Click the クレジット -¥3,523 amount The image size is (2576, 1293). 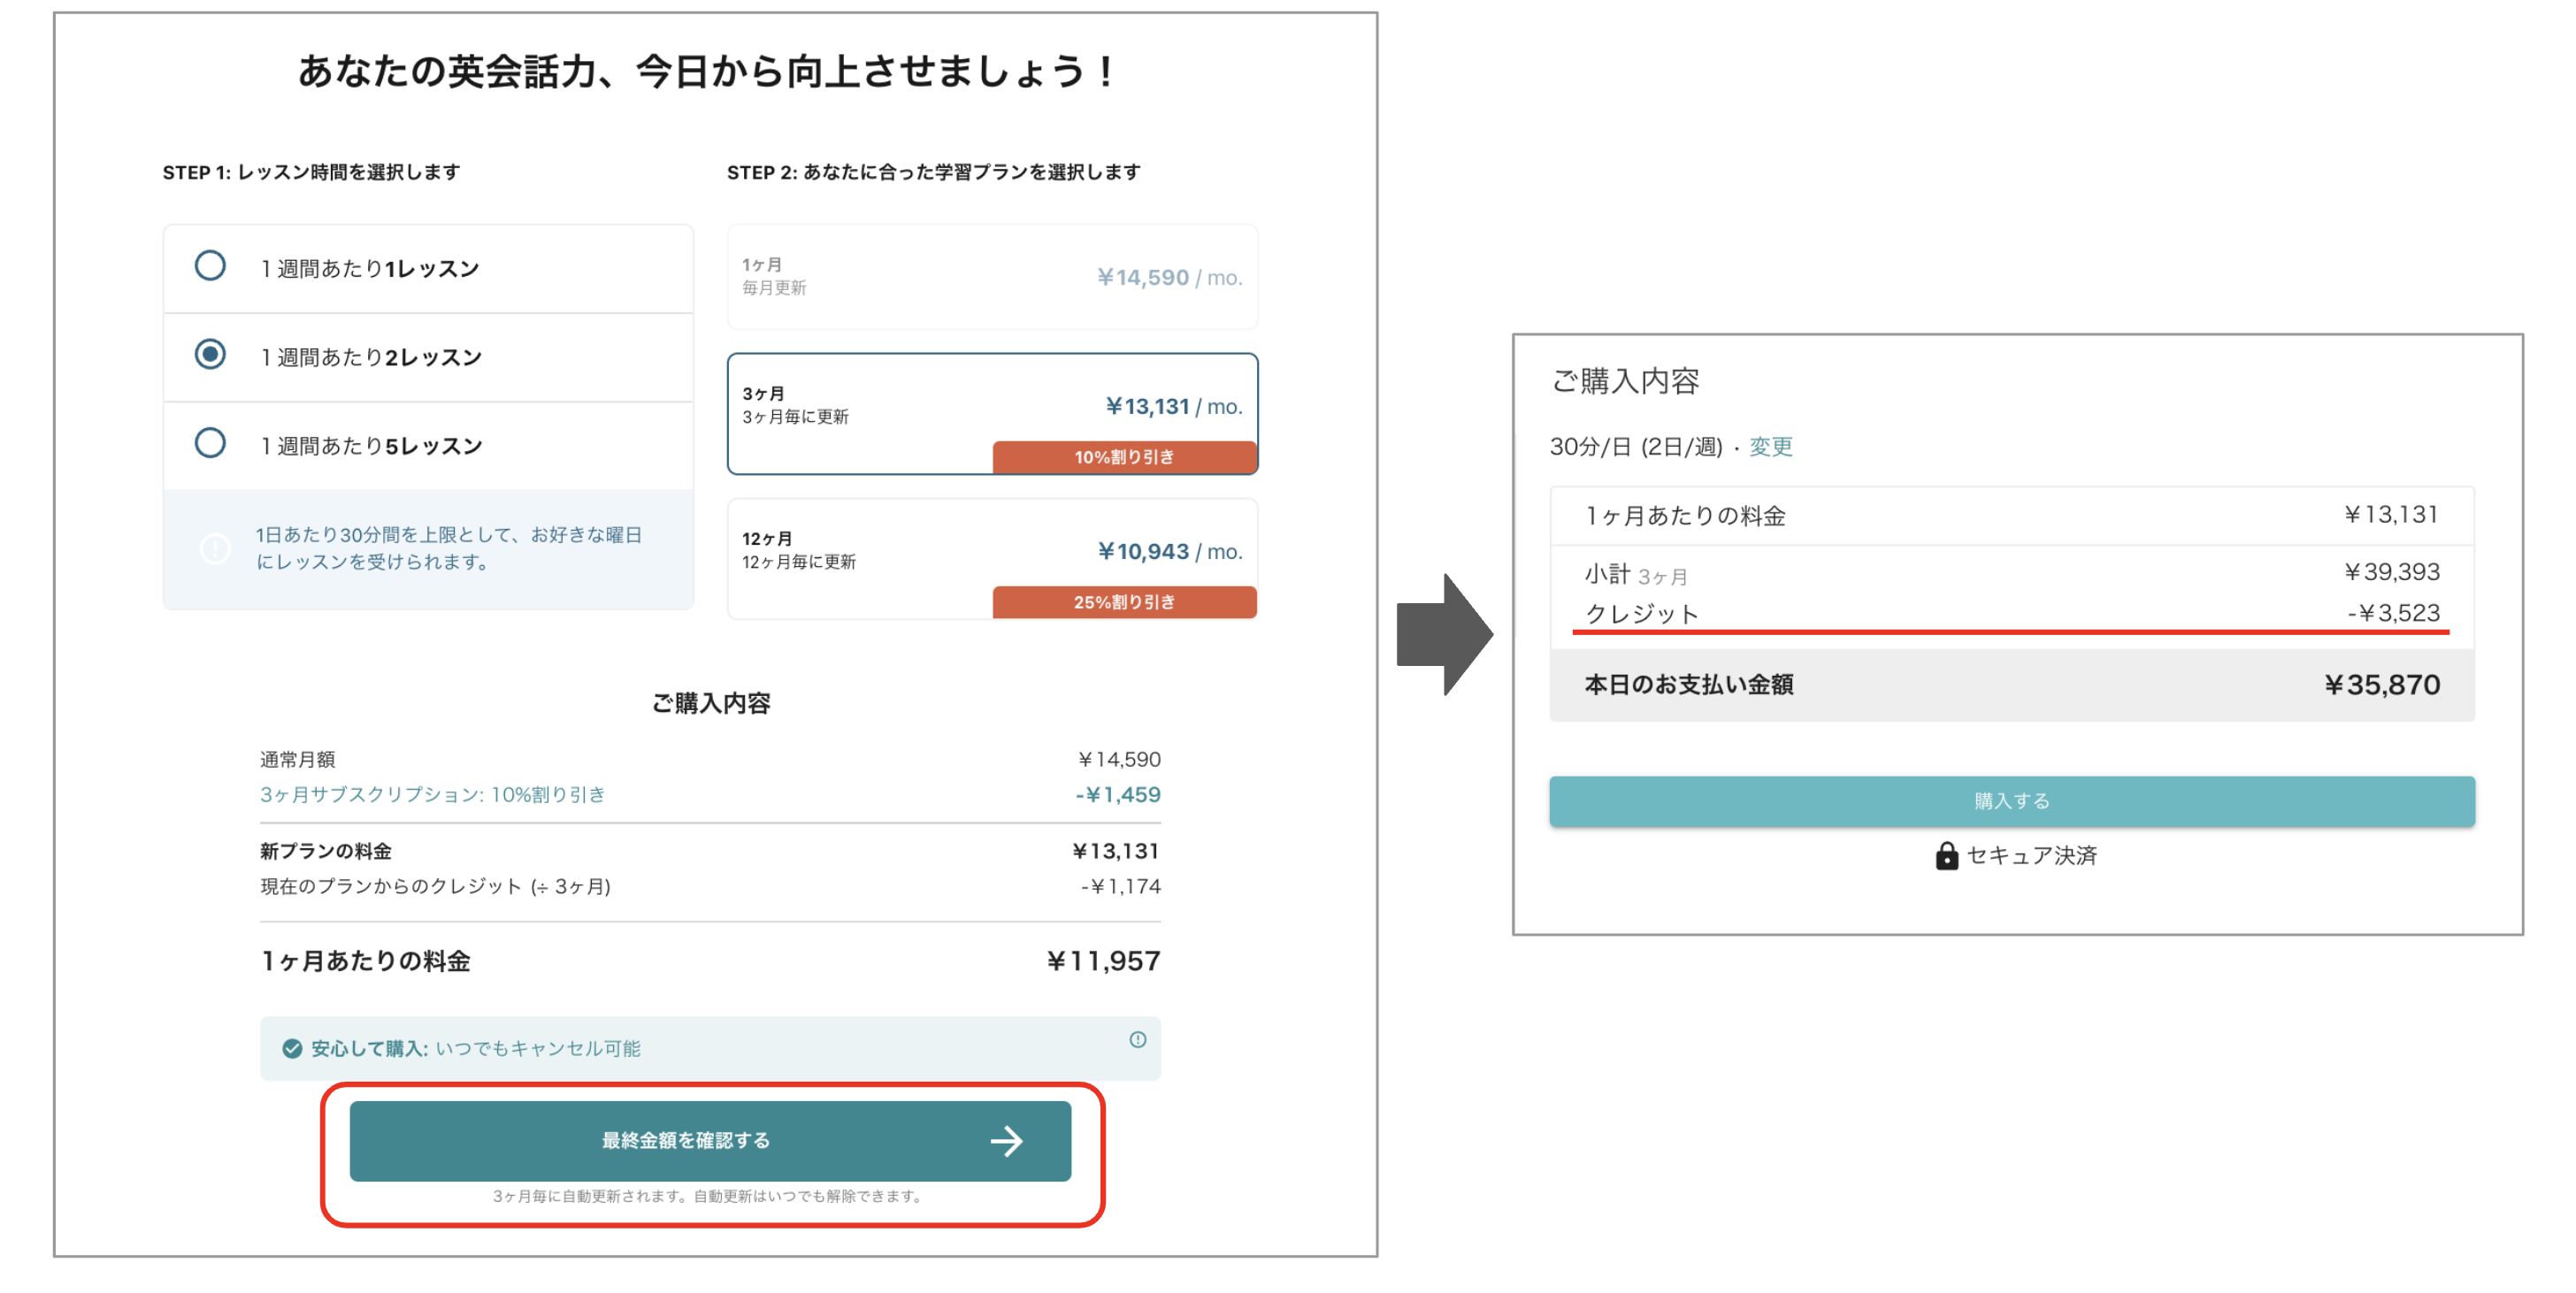2393,613
